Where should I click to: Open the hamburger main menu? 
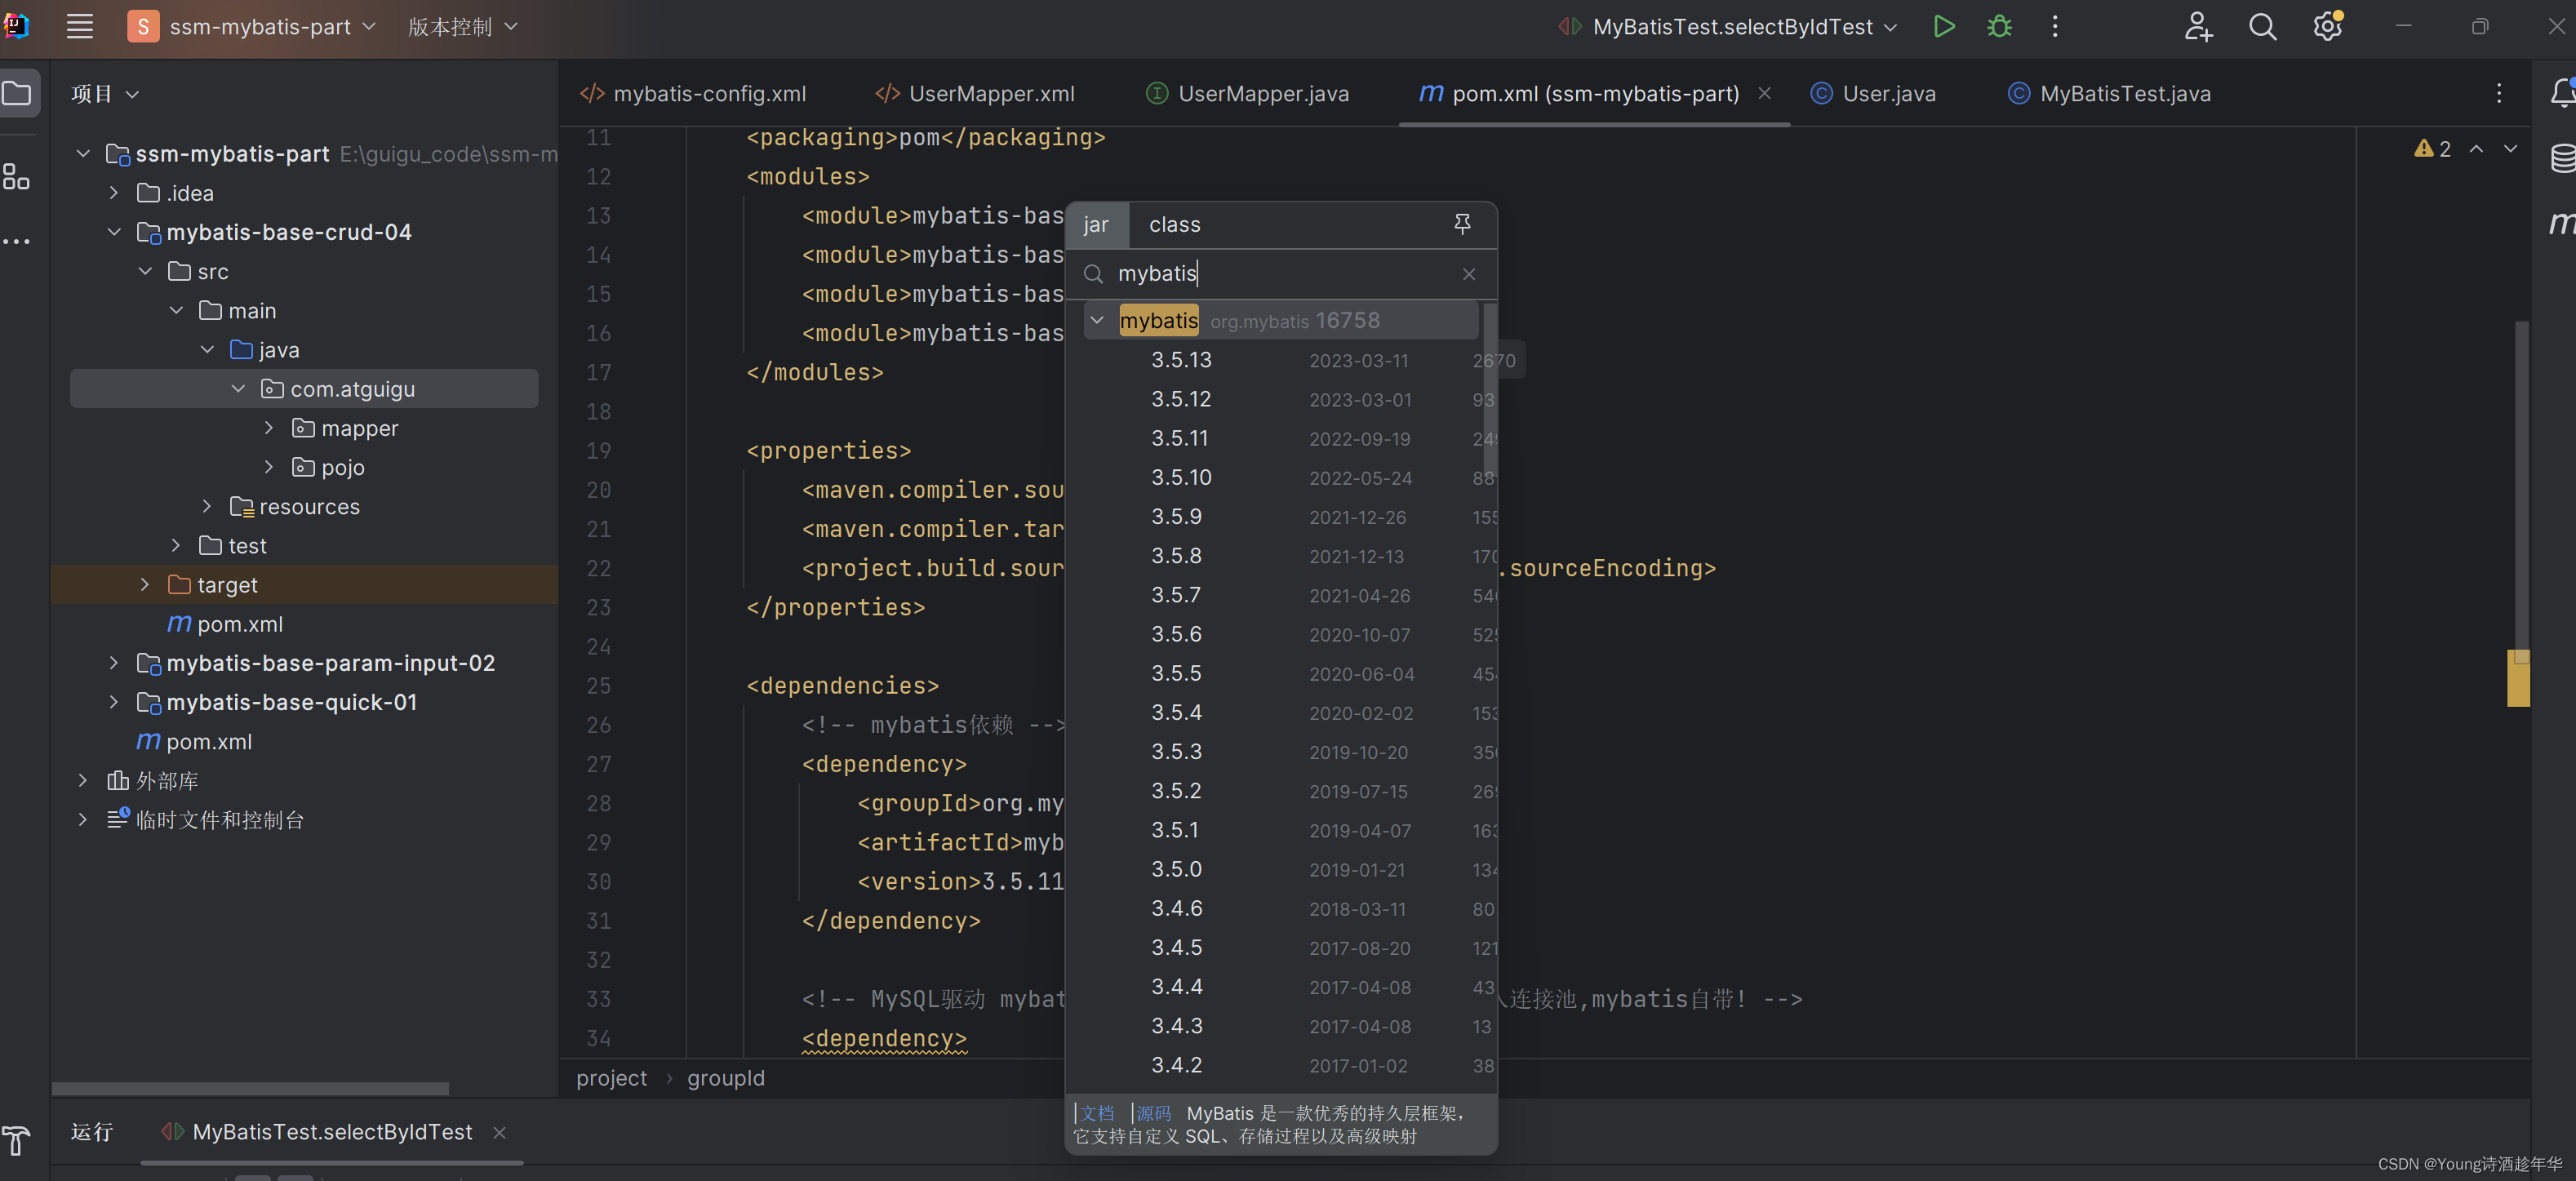80,27
